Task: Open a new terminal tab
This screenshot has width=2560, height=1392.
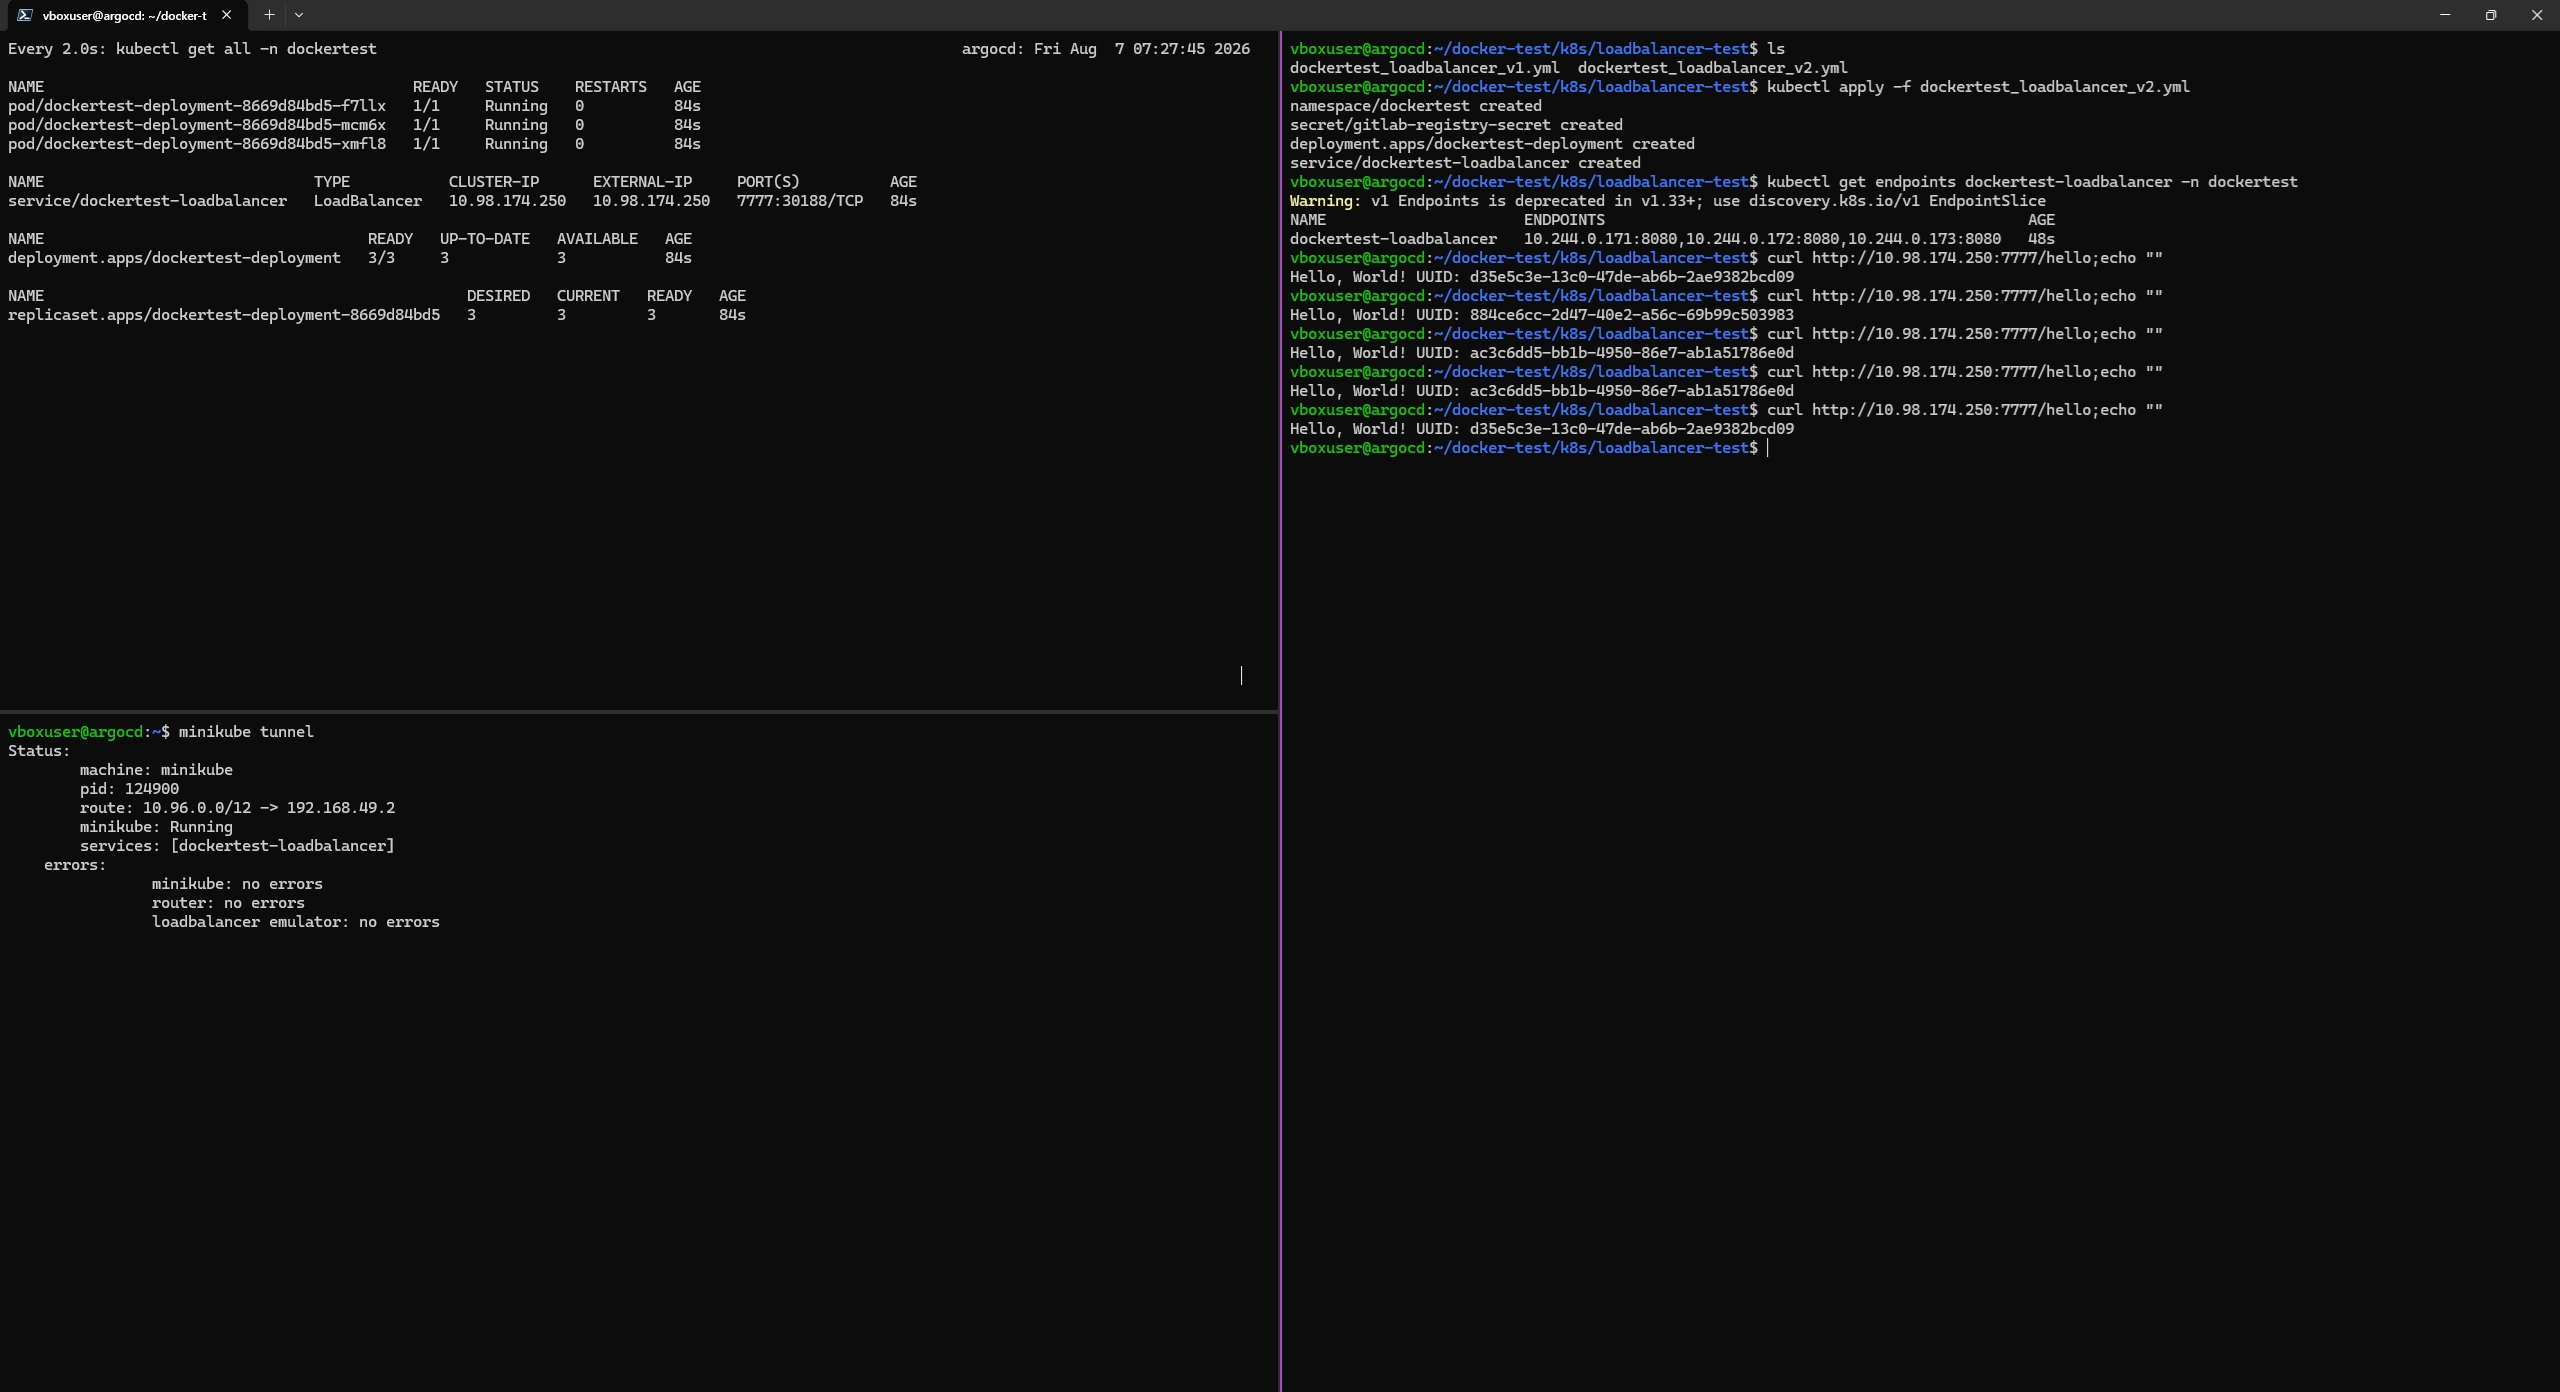Action: point(269,15)
